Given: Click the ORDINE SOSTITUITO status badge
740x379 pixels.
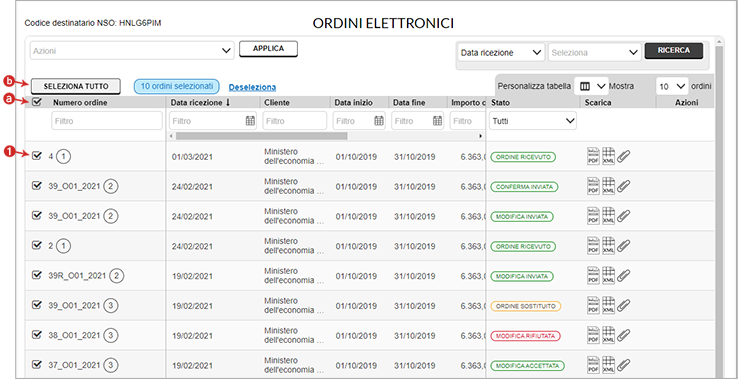Looking at the screenshot, I should pos(526,306).
